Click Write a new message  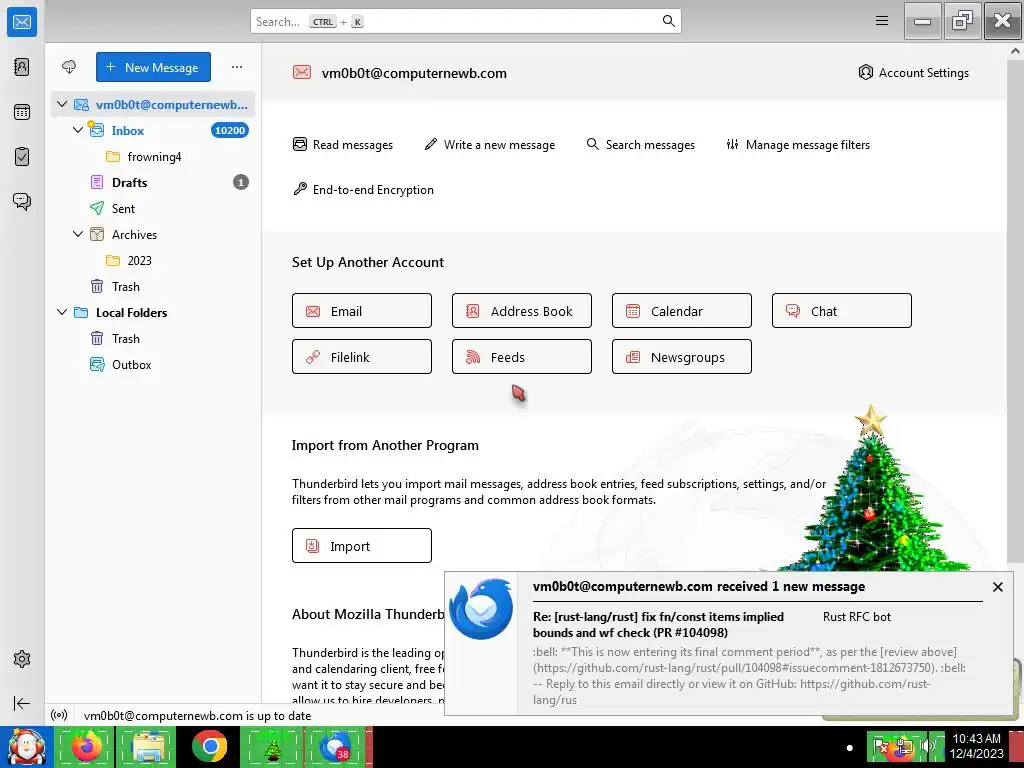490,144
